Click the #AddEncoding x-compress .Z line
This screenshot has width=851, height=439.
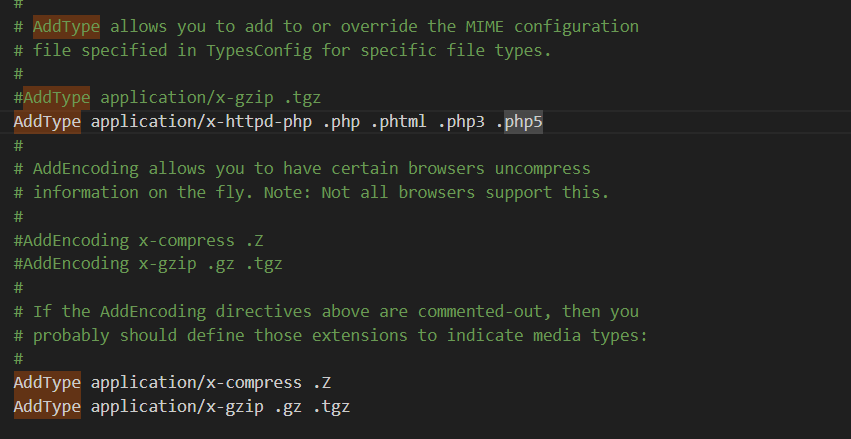tap(138, 240)
